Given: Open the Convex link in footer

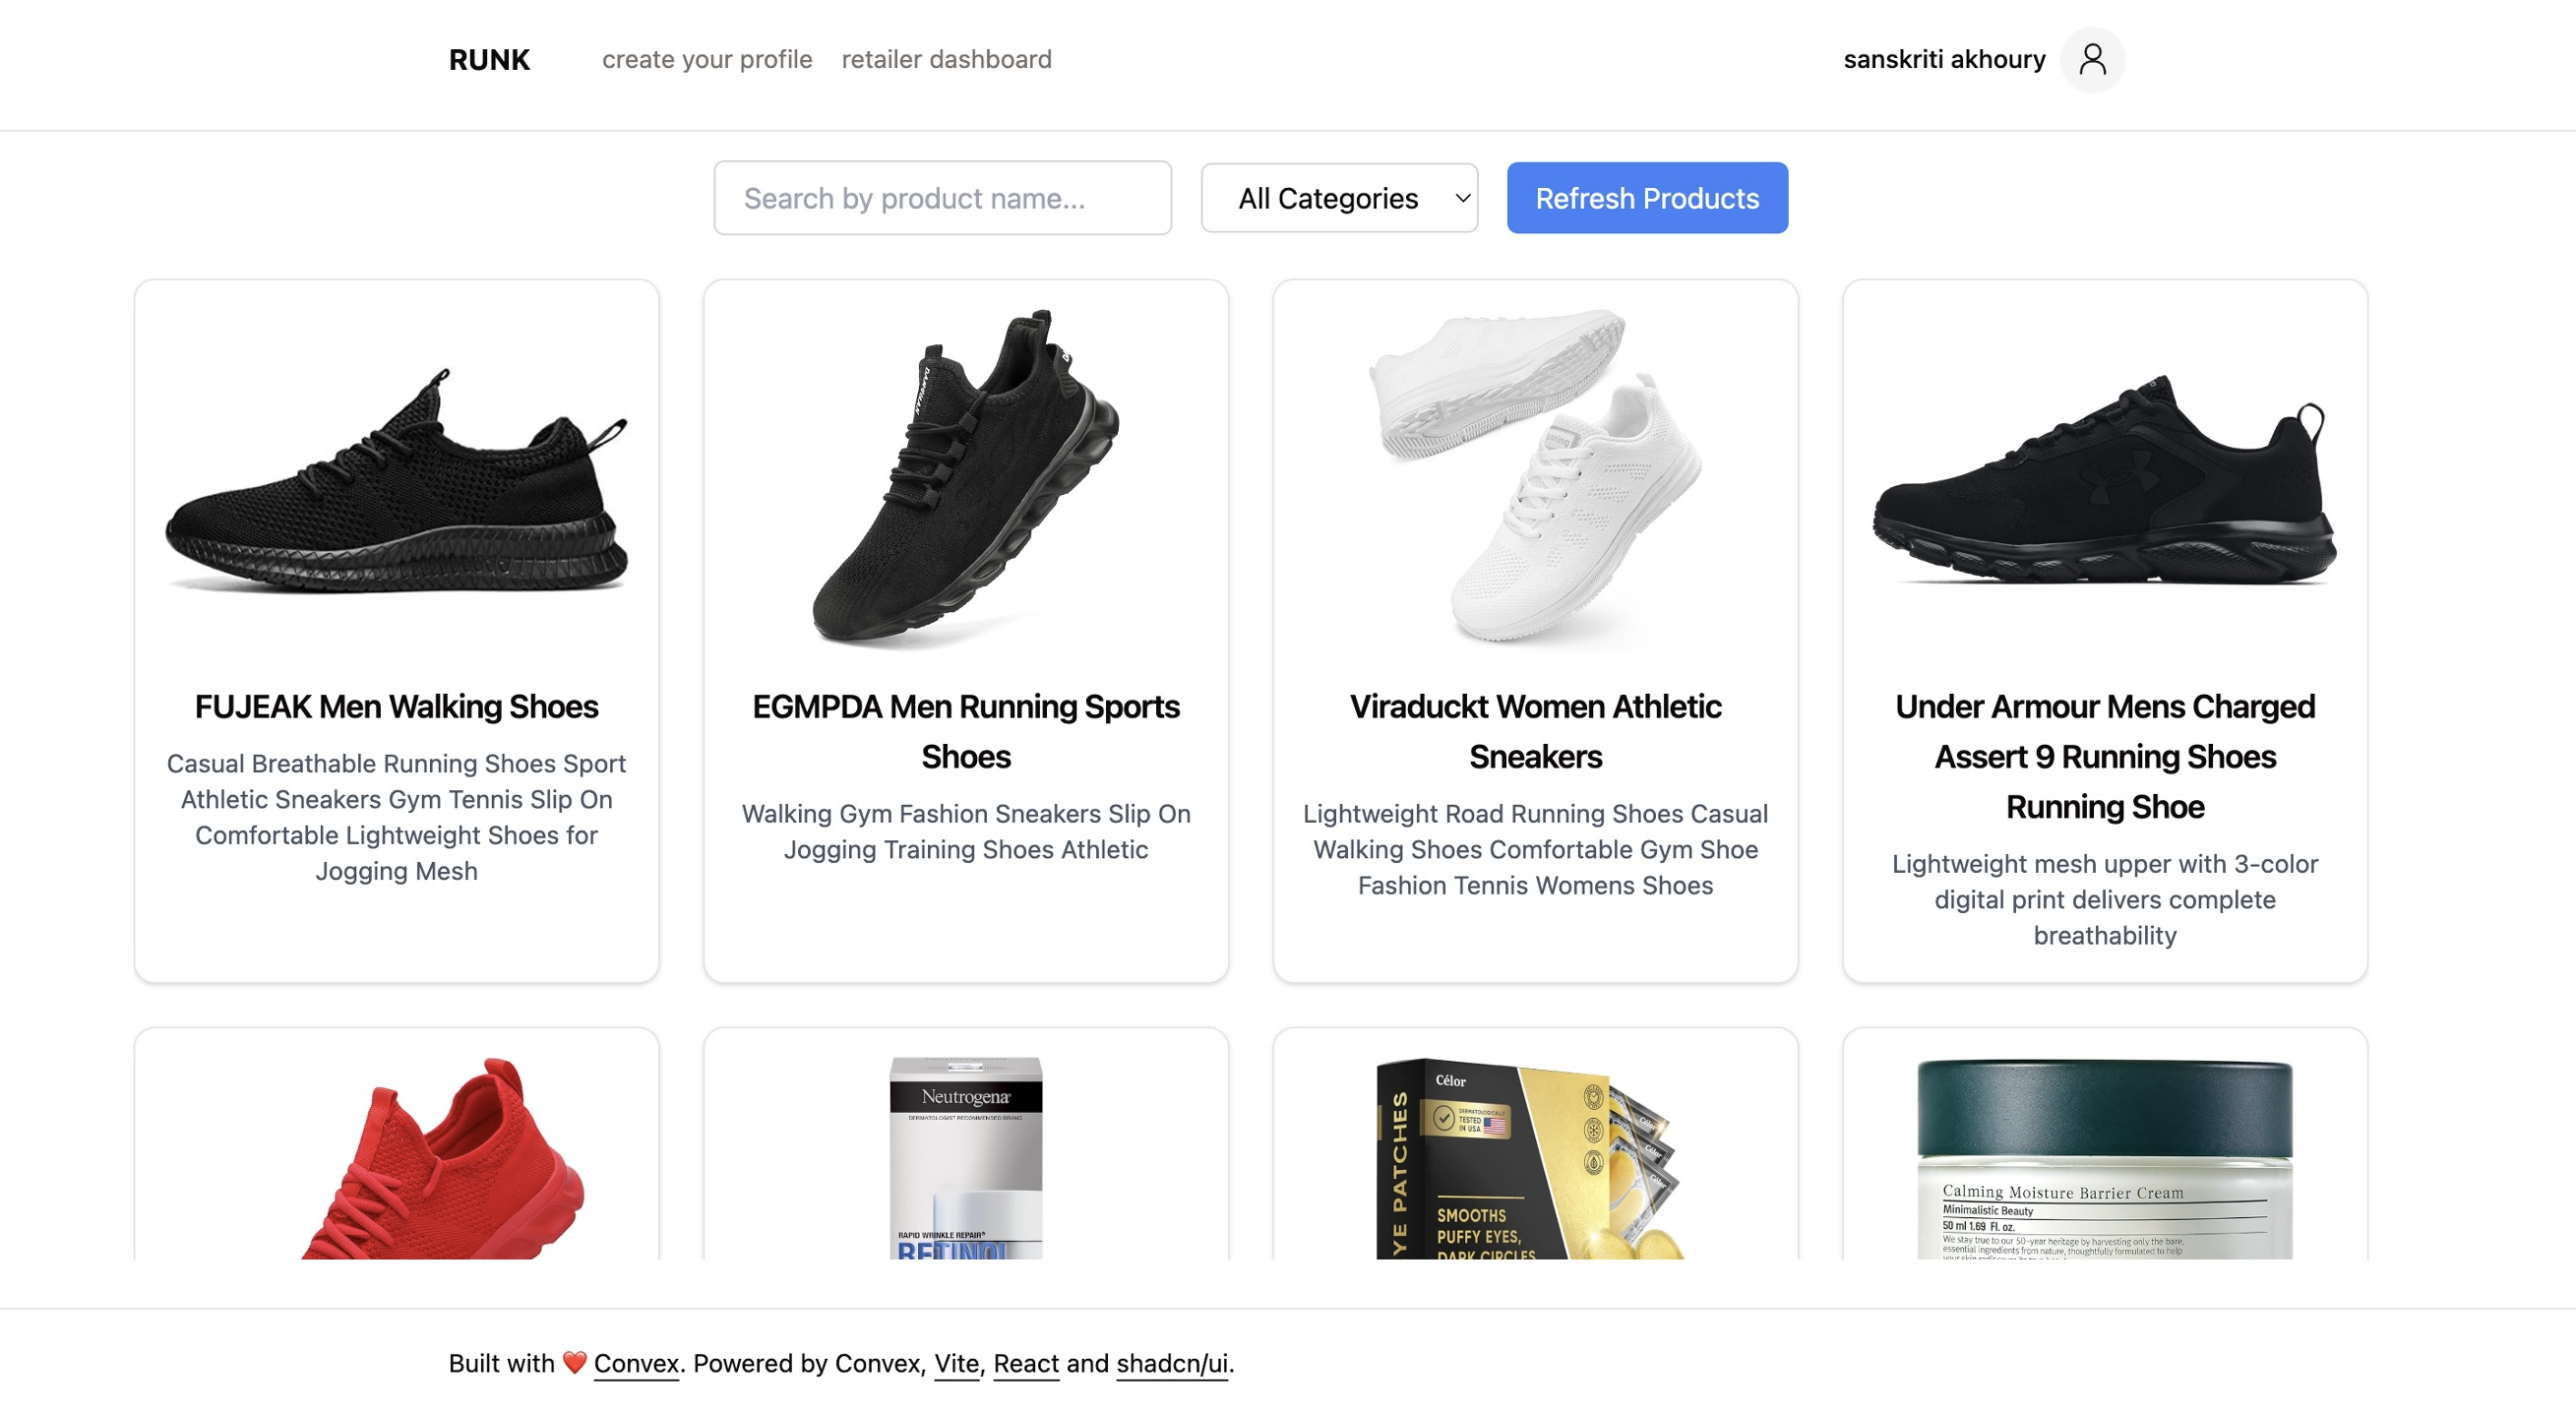Looking at the screenshot, I should 636,1363.
